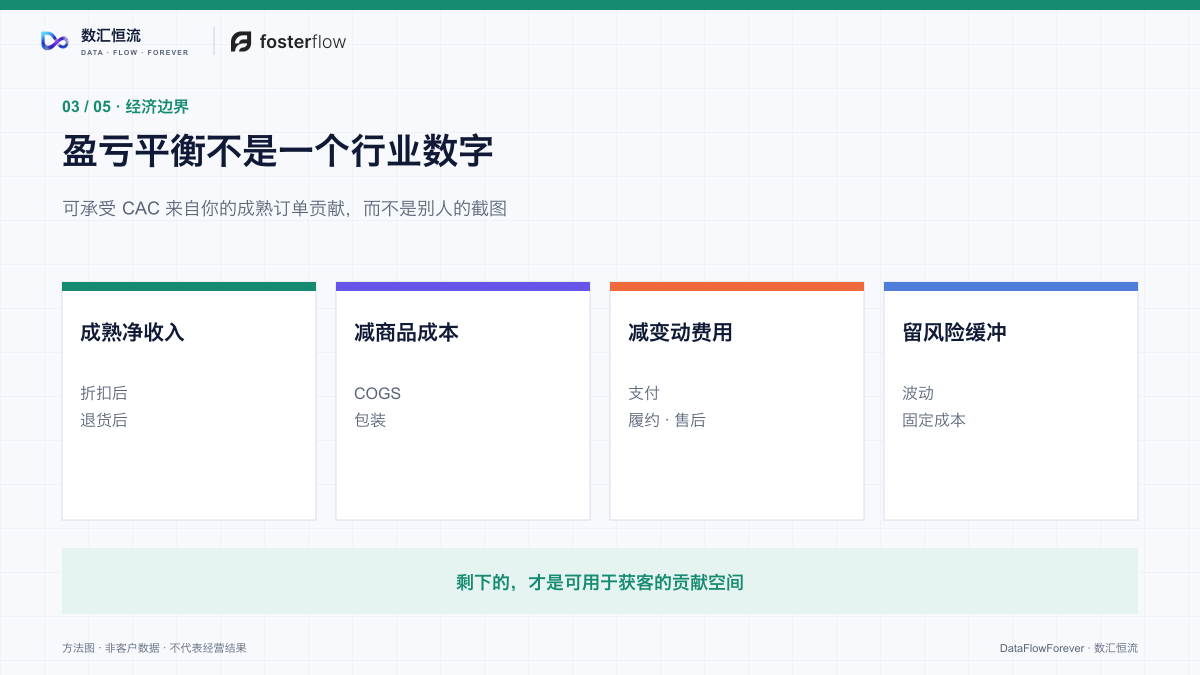This screenshot has width=1200, height=675.
Task: Click the fosterflow logo icon
Action: (x=241, y=42)
